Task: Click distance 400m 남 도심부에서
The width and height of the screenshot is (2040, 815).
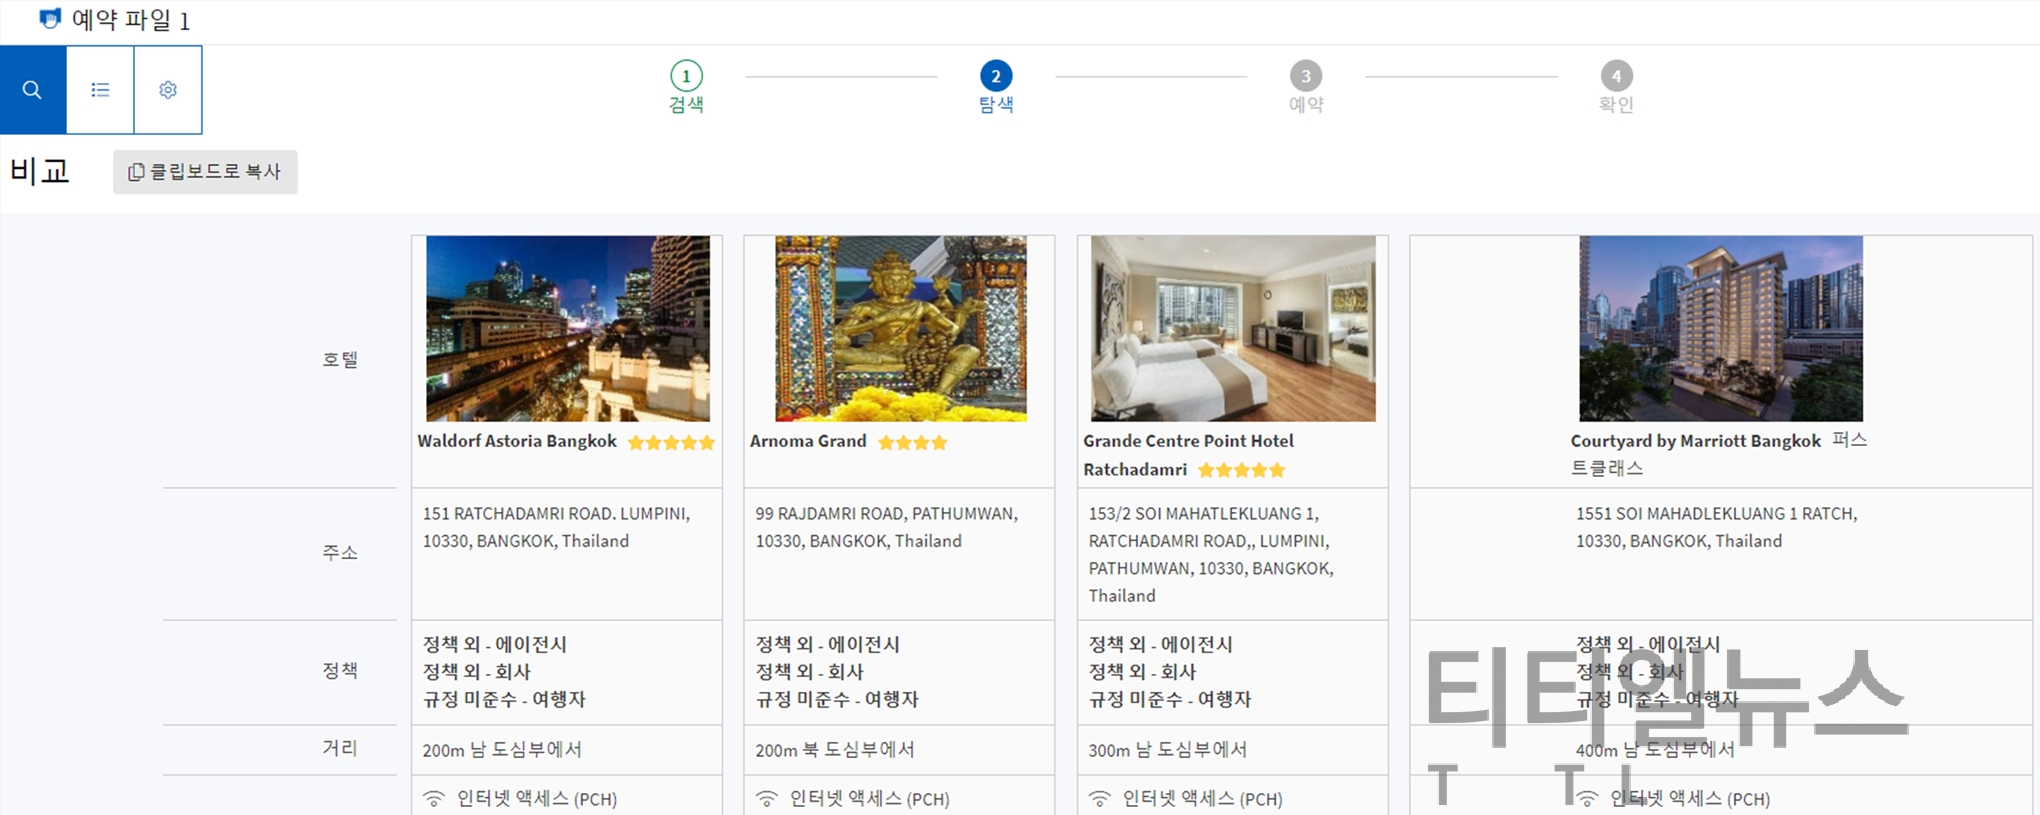Action: (x=1656, y=750)
